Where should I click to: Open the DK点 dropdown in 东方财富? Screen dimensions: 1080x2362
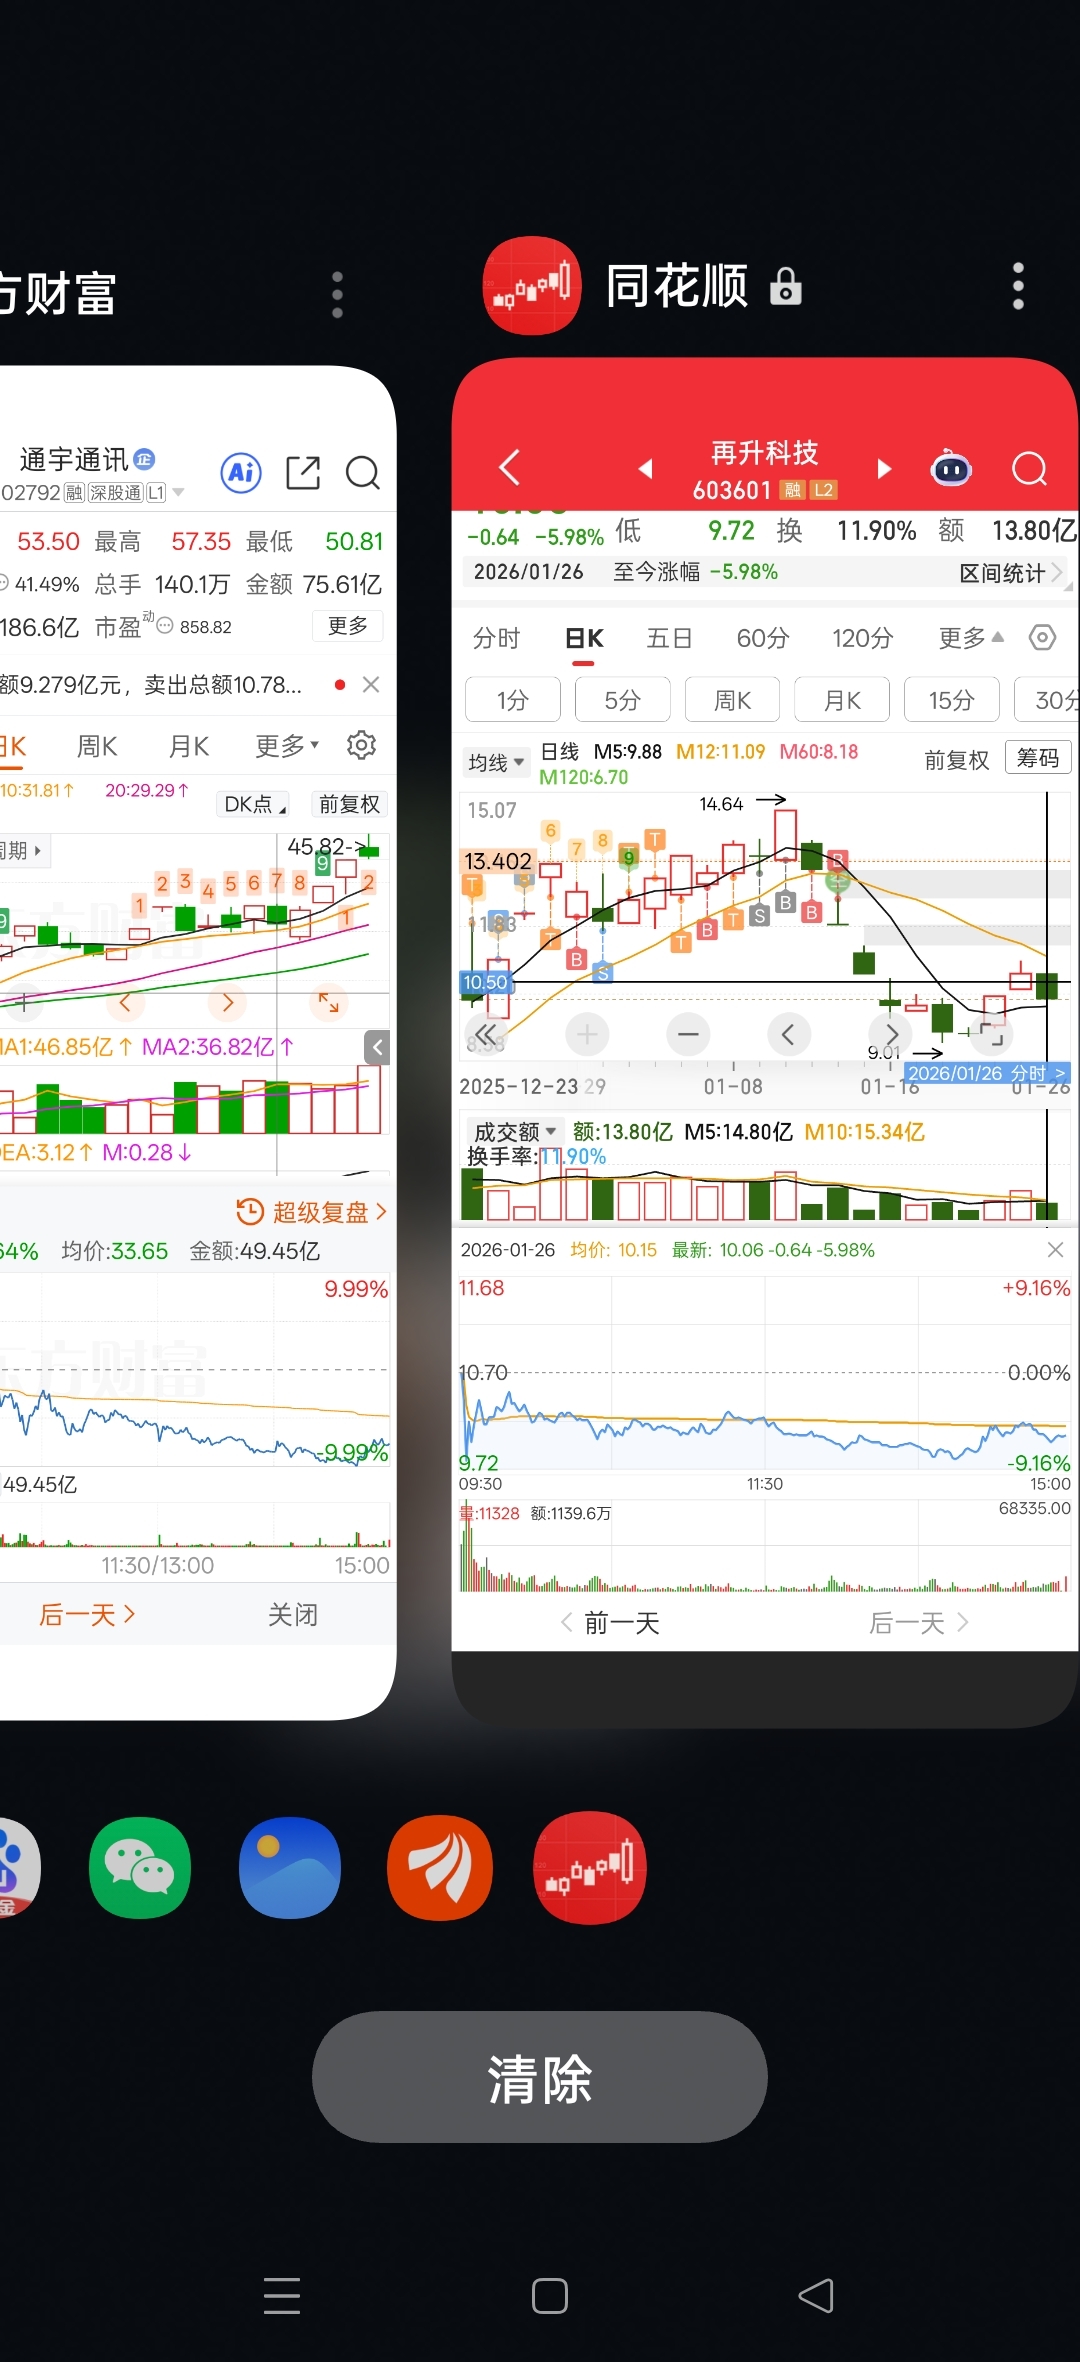point(255,804)
